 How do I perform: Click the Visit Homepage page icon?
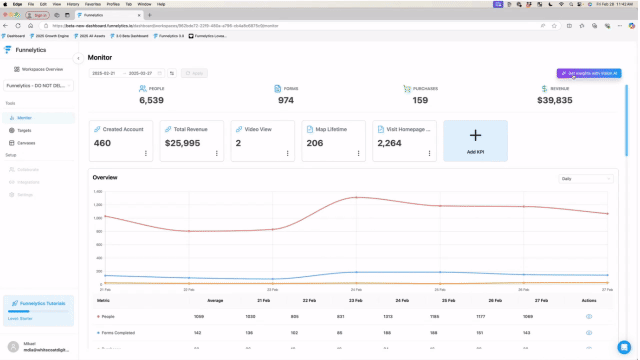381,129
